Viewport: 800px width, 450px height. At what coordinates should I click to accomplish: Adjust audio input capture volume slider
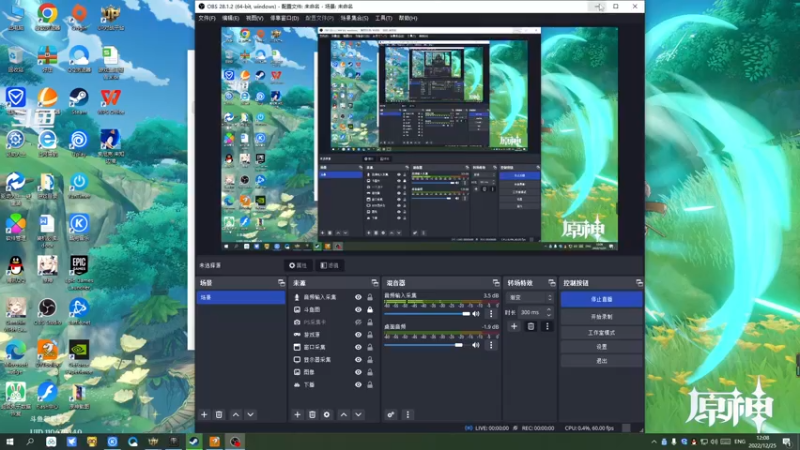tap(428, 314)
